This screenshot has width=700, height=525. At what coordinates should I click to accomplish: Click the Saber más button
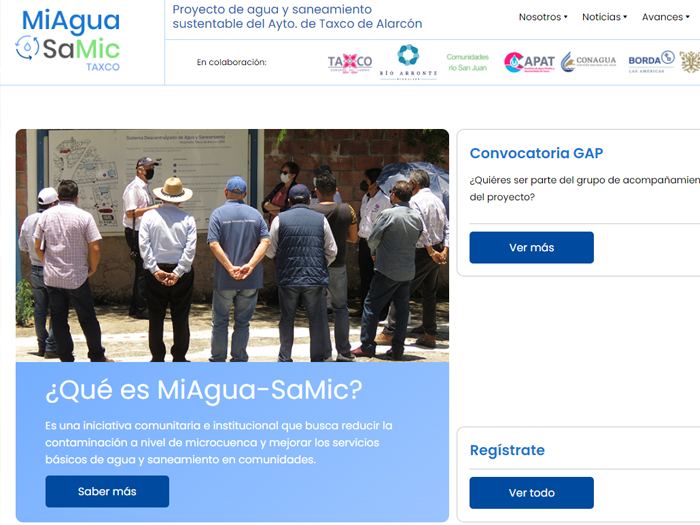tap(107, 491)
